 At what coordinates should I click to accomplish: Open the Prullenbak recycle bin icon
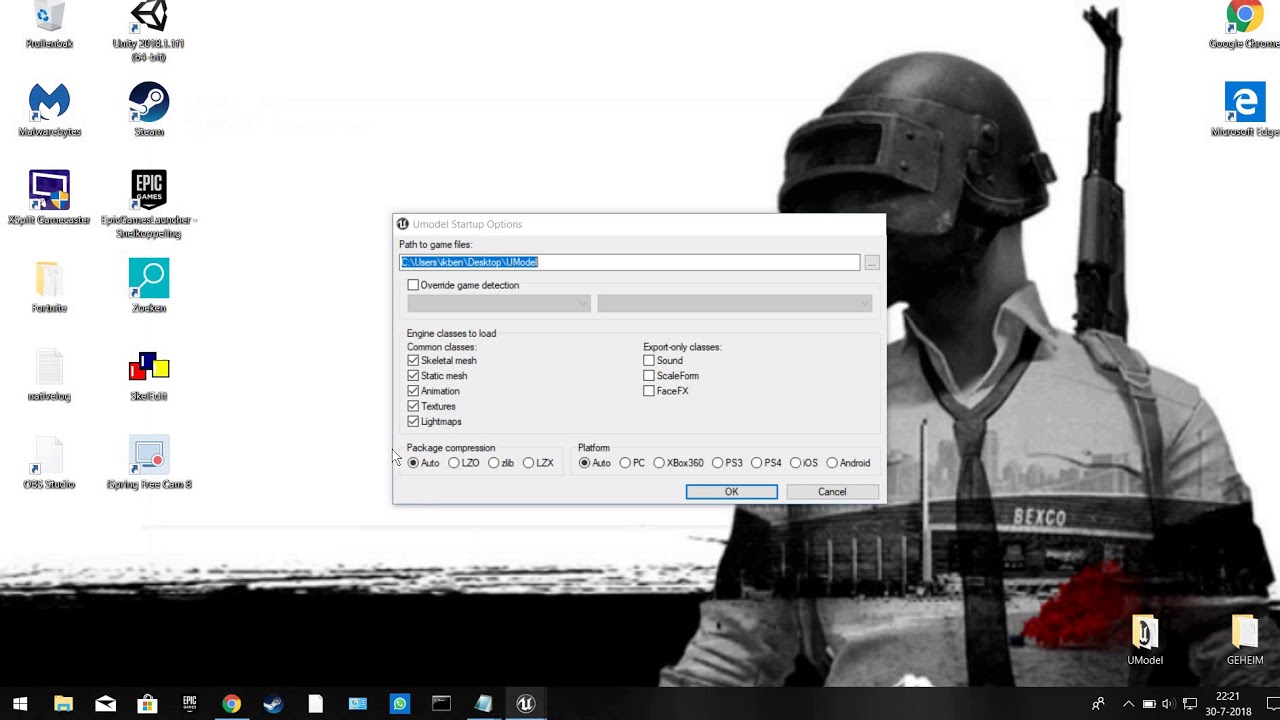pos(49,25)
